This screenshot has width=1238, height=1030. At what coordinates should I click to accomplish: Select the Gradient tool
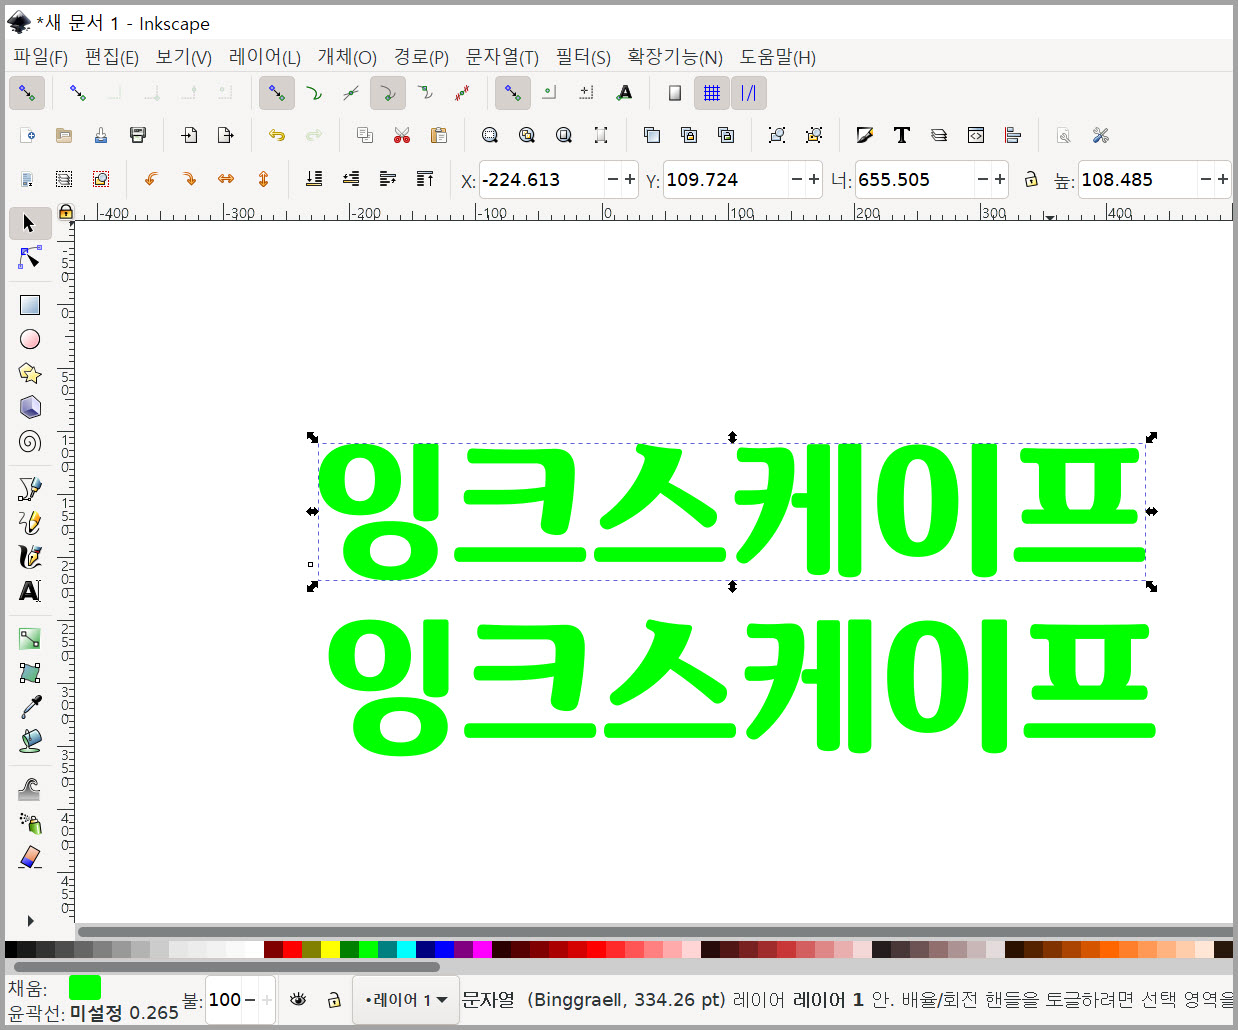click(30, 639)
